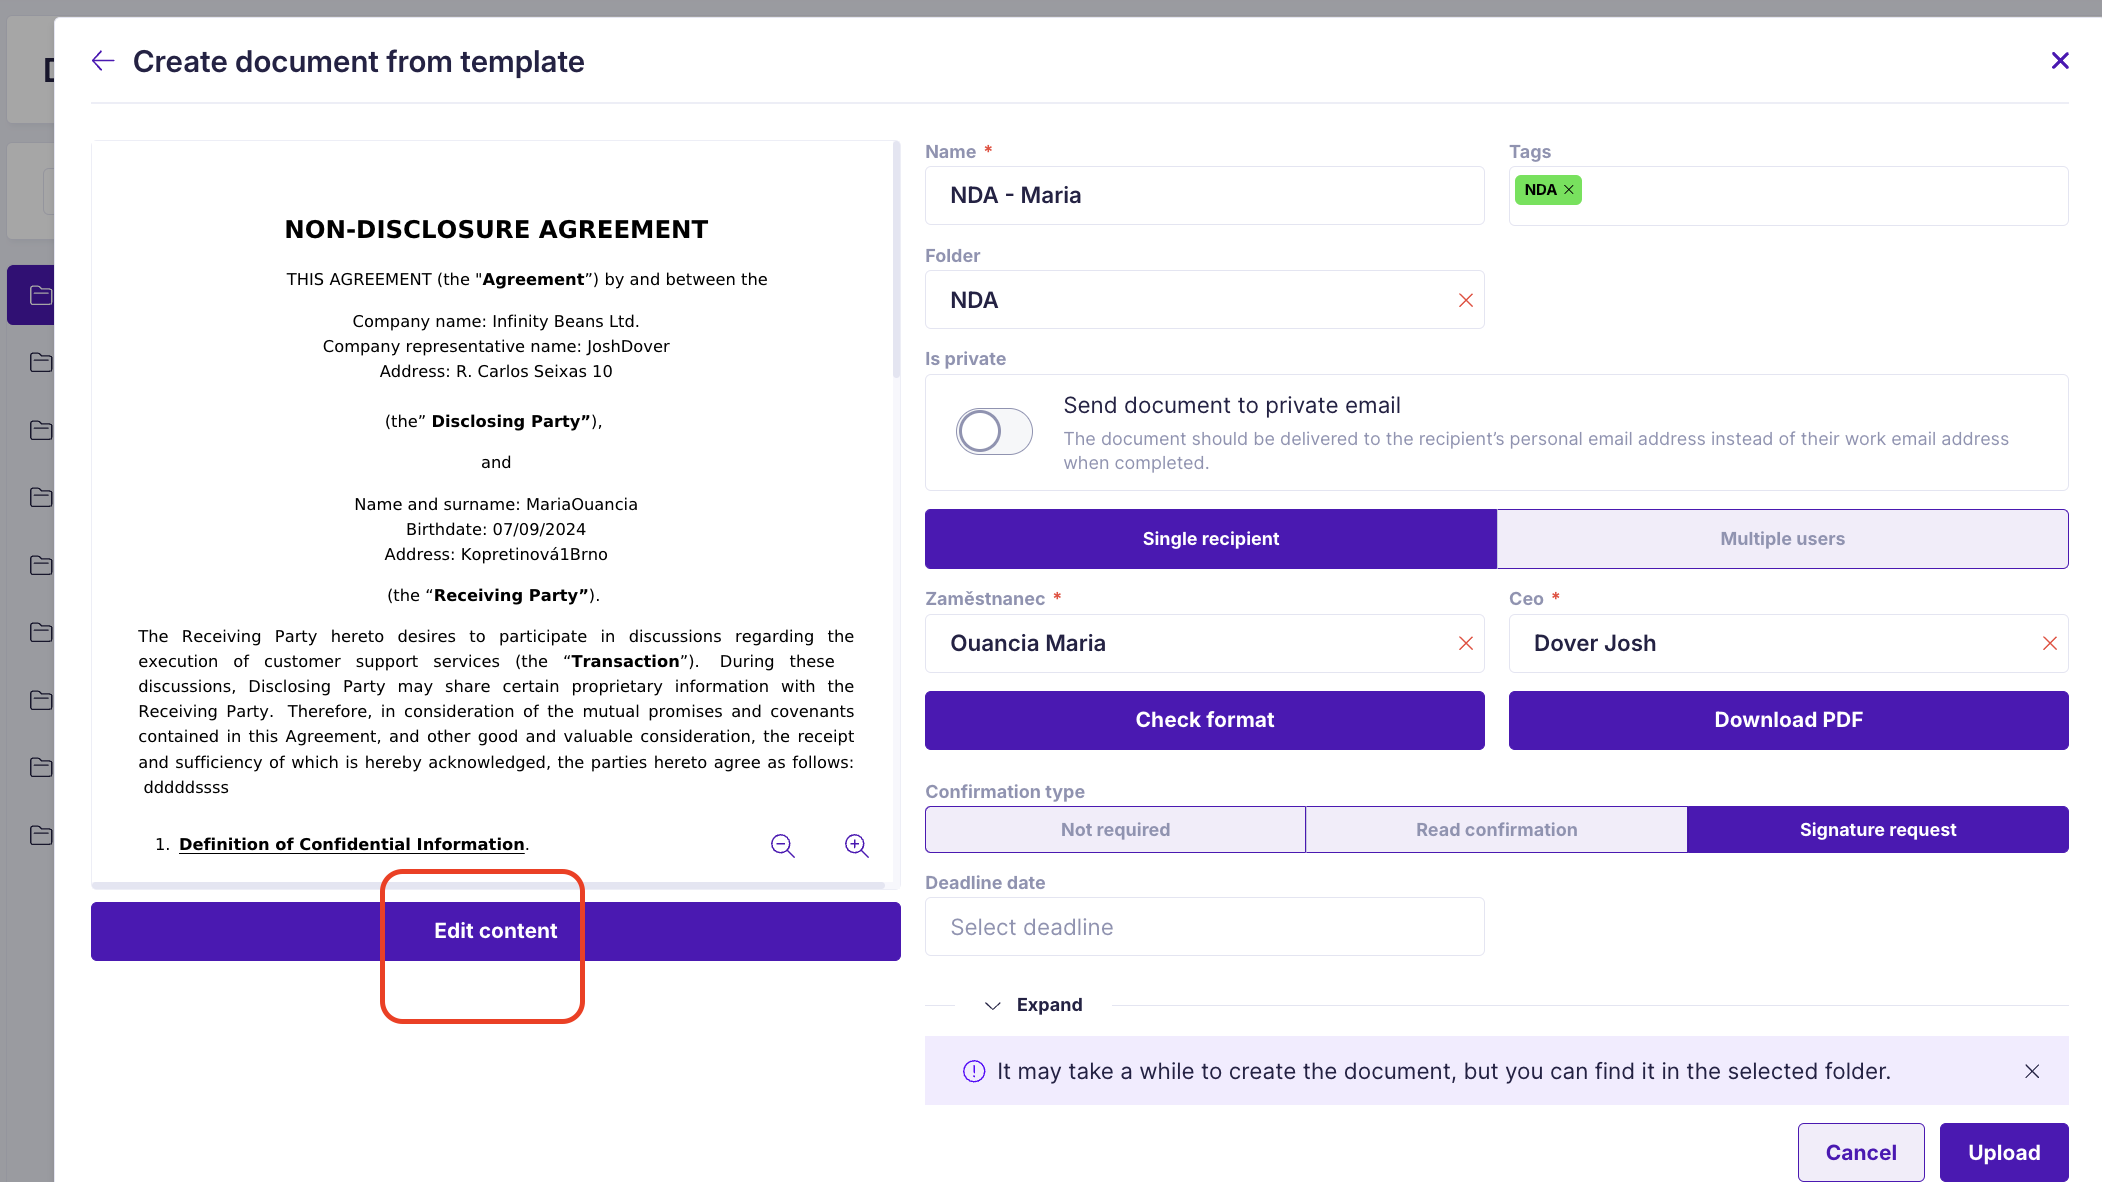The height and width of the screenshot is (1182, 2102).
Task: Select Single recipient mode
Action: click(1210, 539)
